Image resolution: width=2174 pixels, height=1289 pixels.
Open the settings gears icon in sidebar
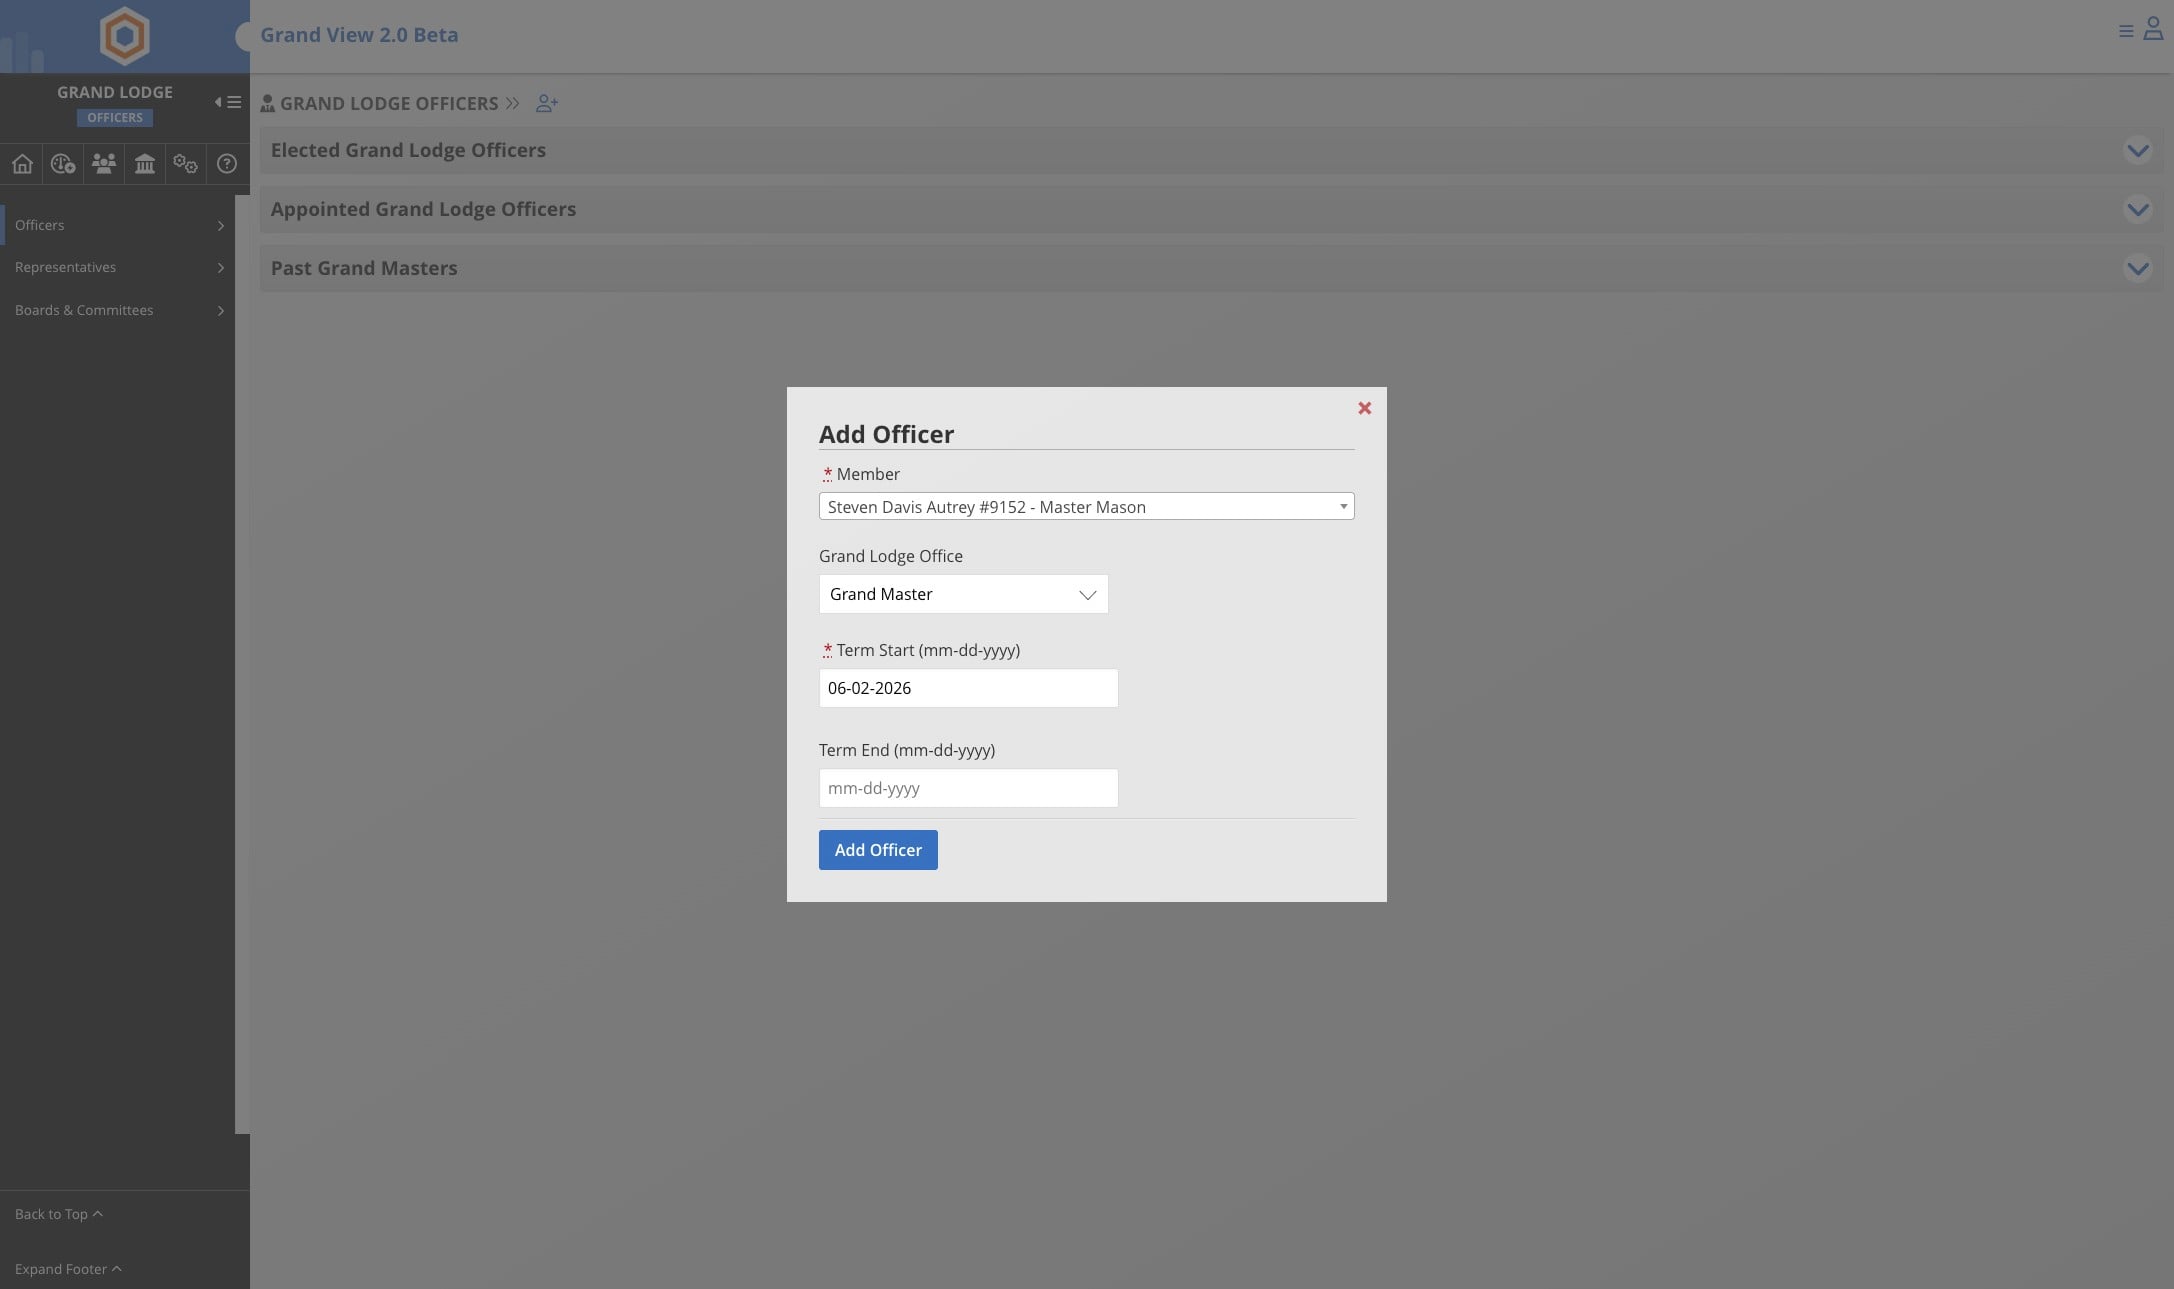coord(185,164)
